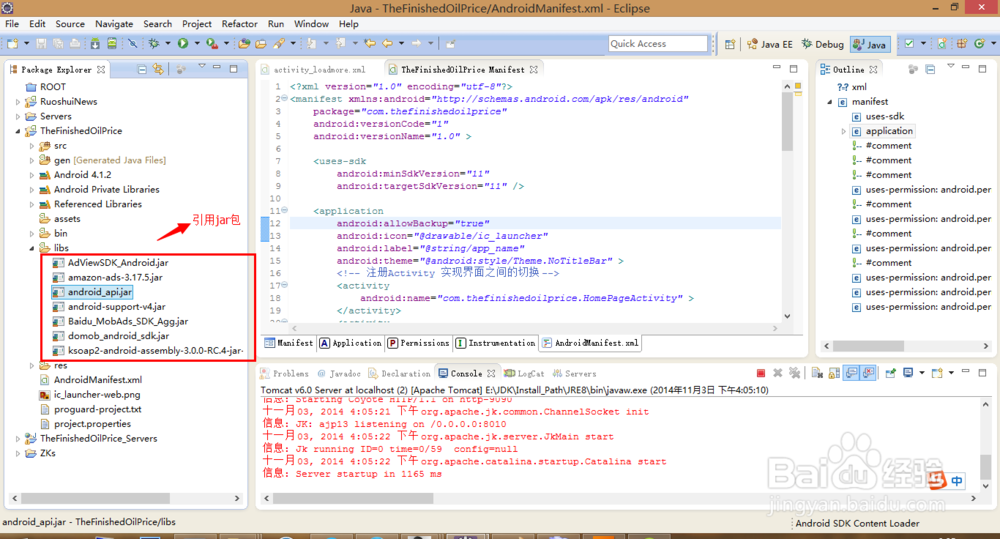Terminate the console process with red square
Screen dimensions: 1000x539
tap(761, 373)
